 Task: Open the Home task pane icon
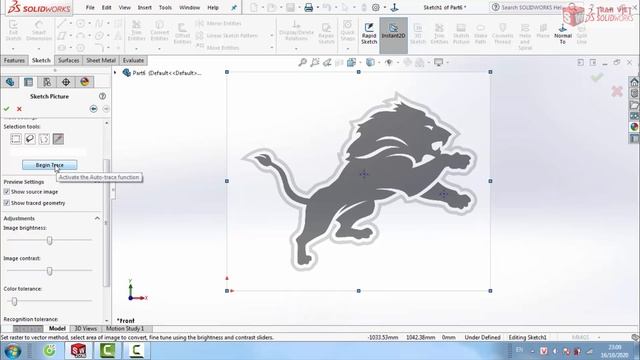coord(634,82)
